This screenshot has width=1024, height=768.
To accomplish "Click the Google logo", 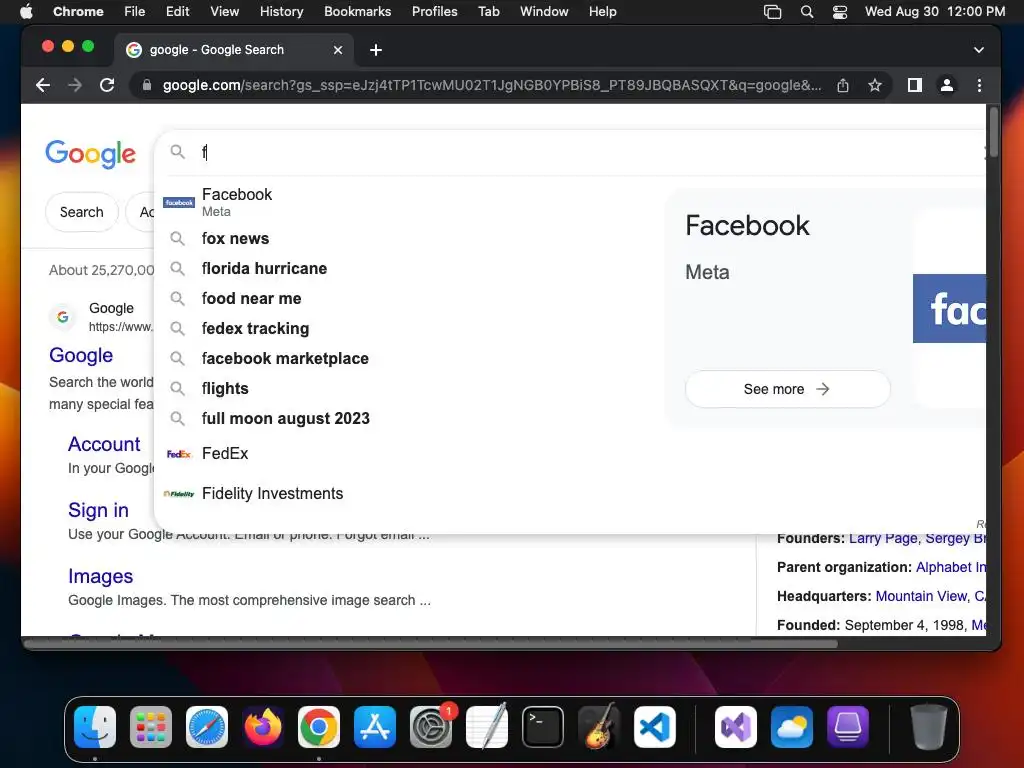I will click(91, 154).
